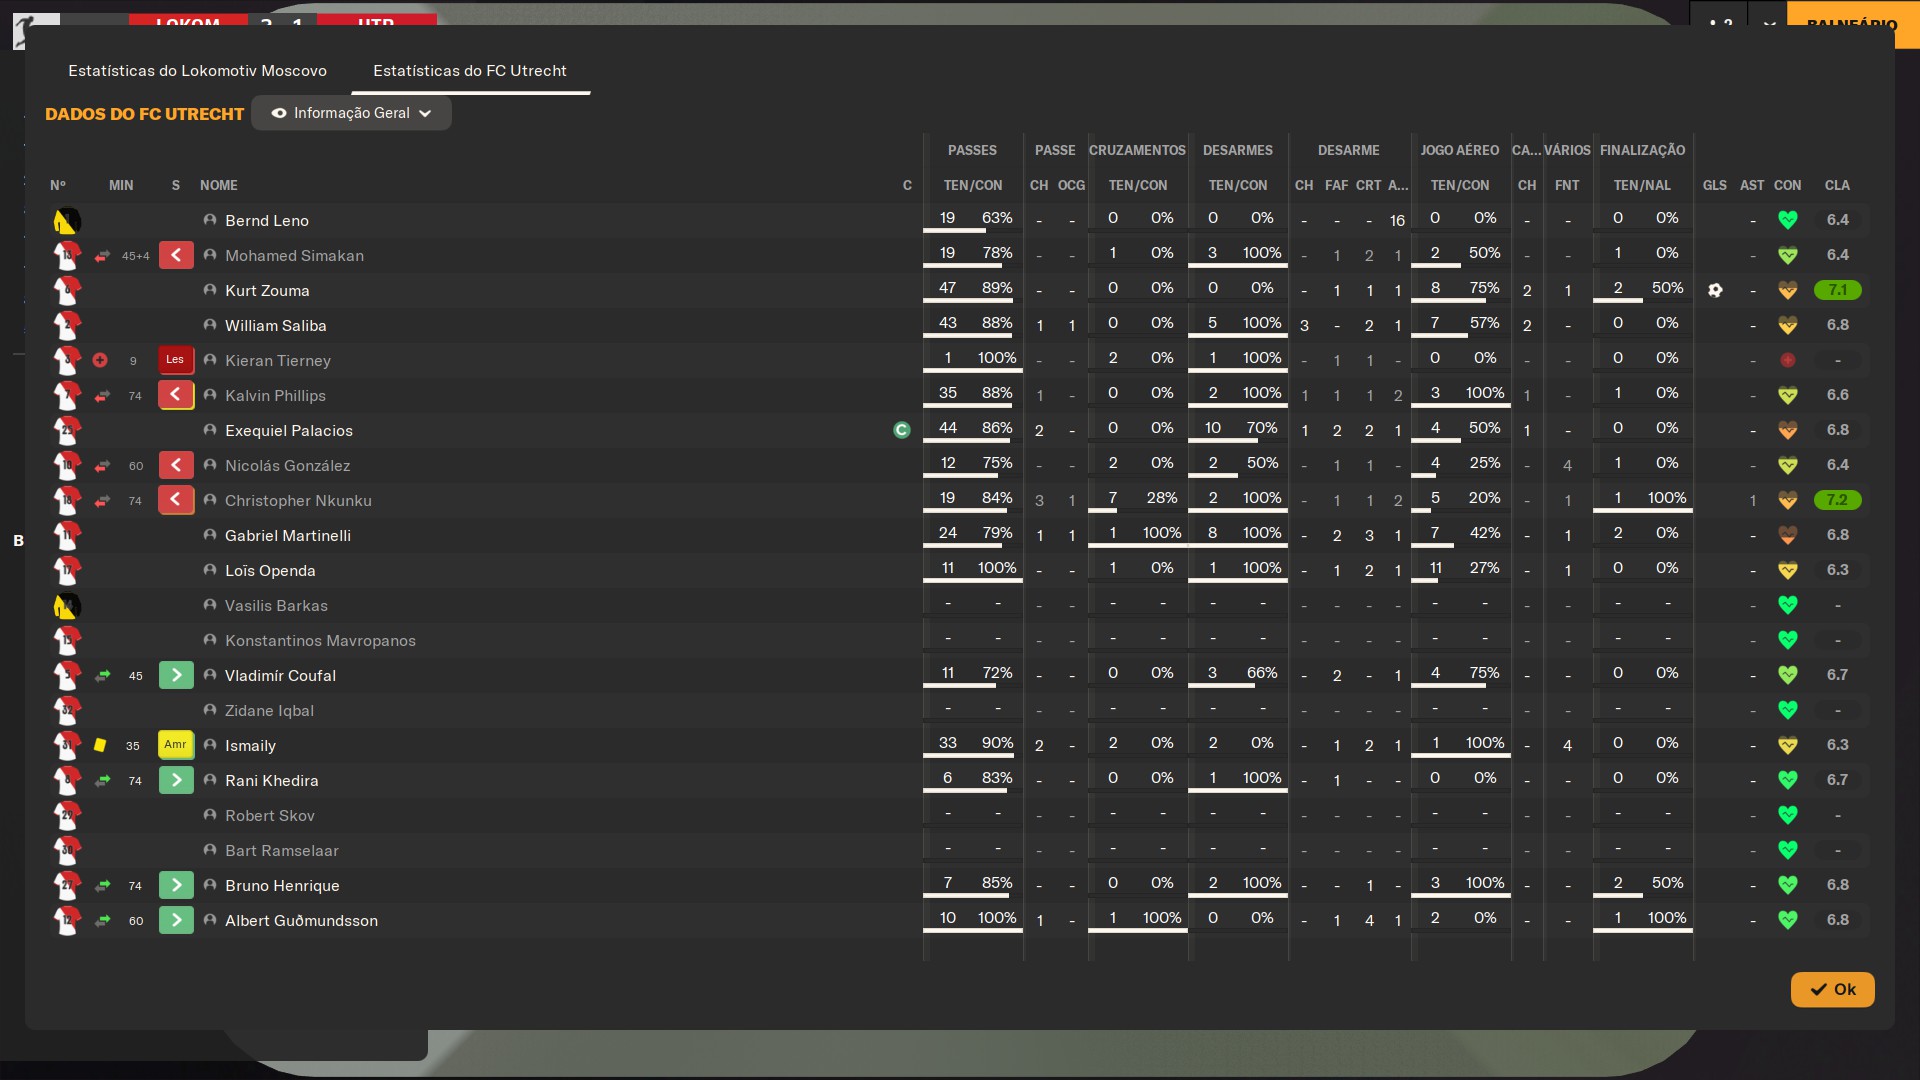Click substituted-on arrow for Vladimír Coufal
Viewport: 1920px width, 1080px height.
pos(176,675)
